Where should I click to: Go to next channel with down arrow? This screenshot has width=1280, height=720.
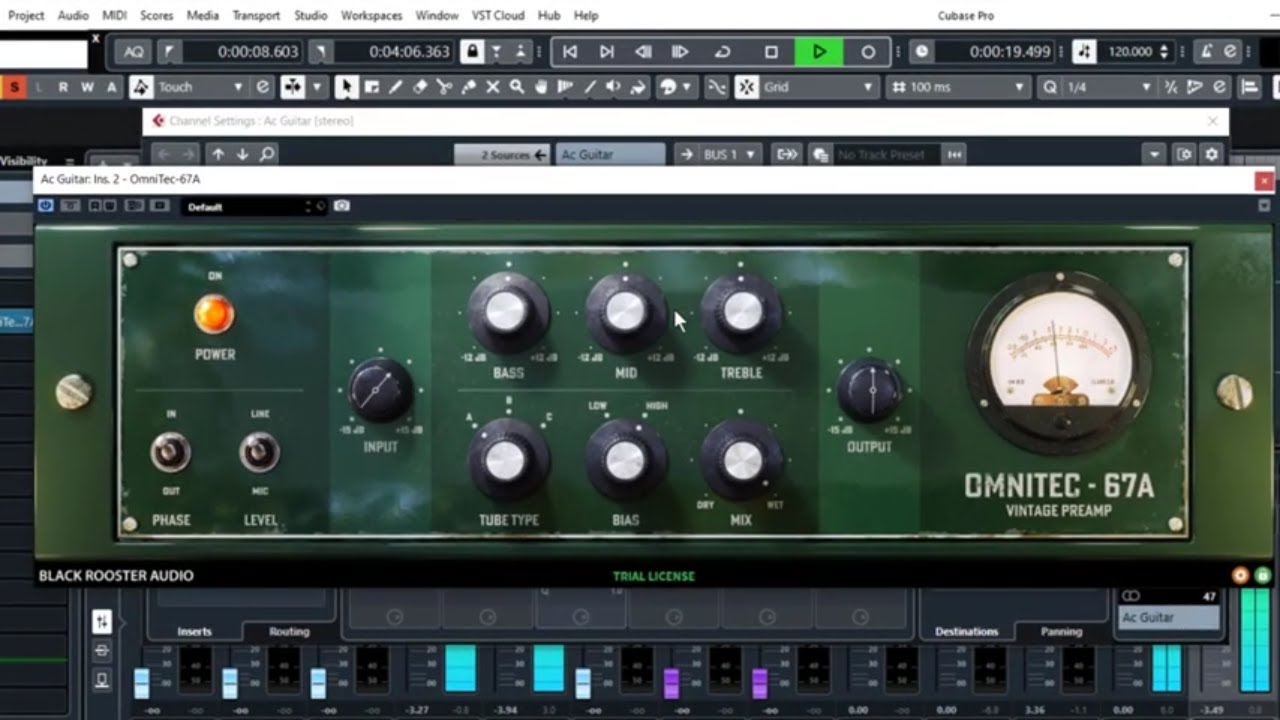click(242, 154)
